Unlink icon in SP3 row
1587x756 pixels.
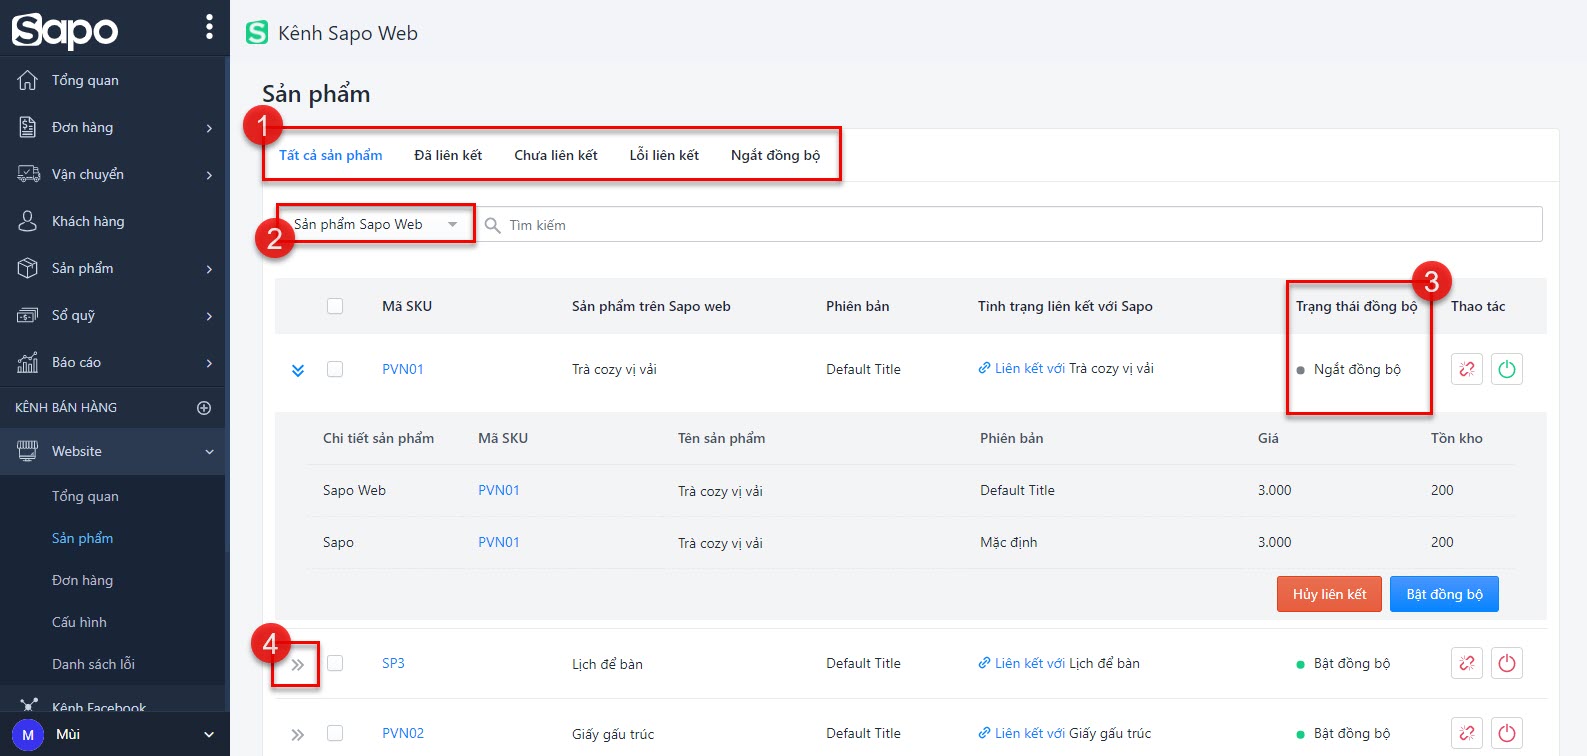(x=1467, y=663)
